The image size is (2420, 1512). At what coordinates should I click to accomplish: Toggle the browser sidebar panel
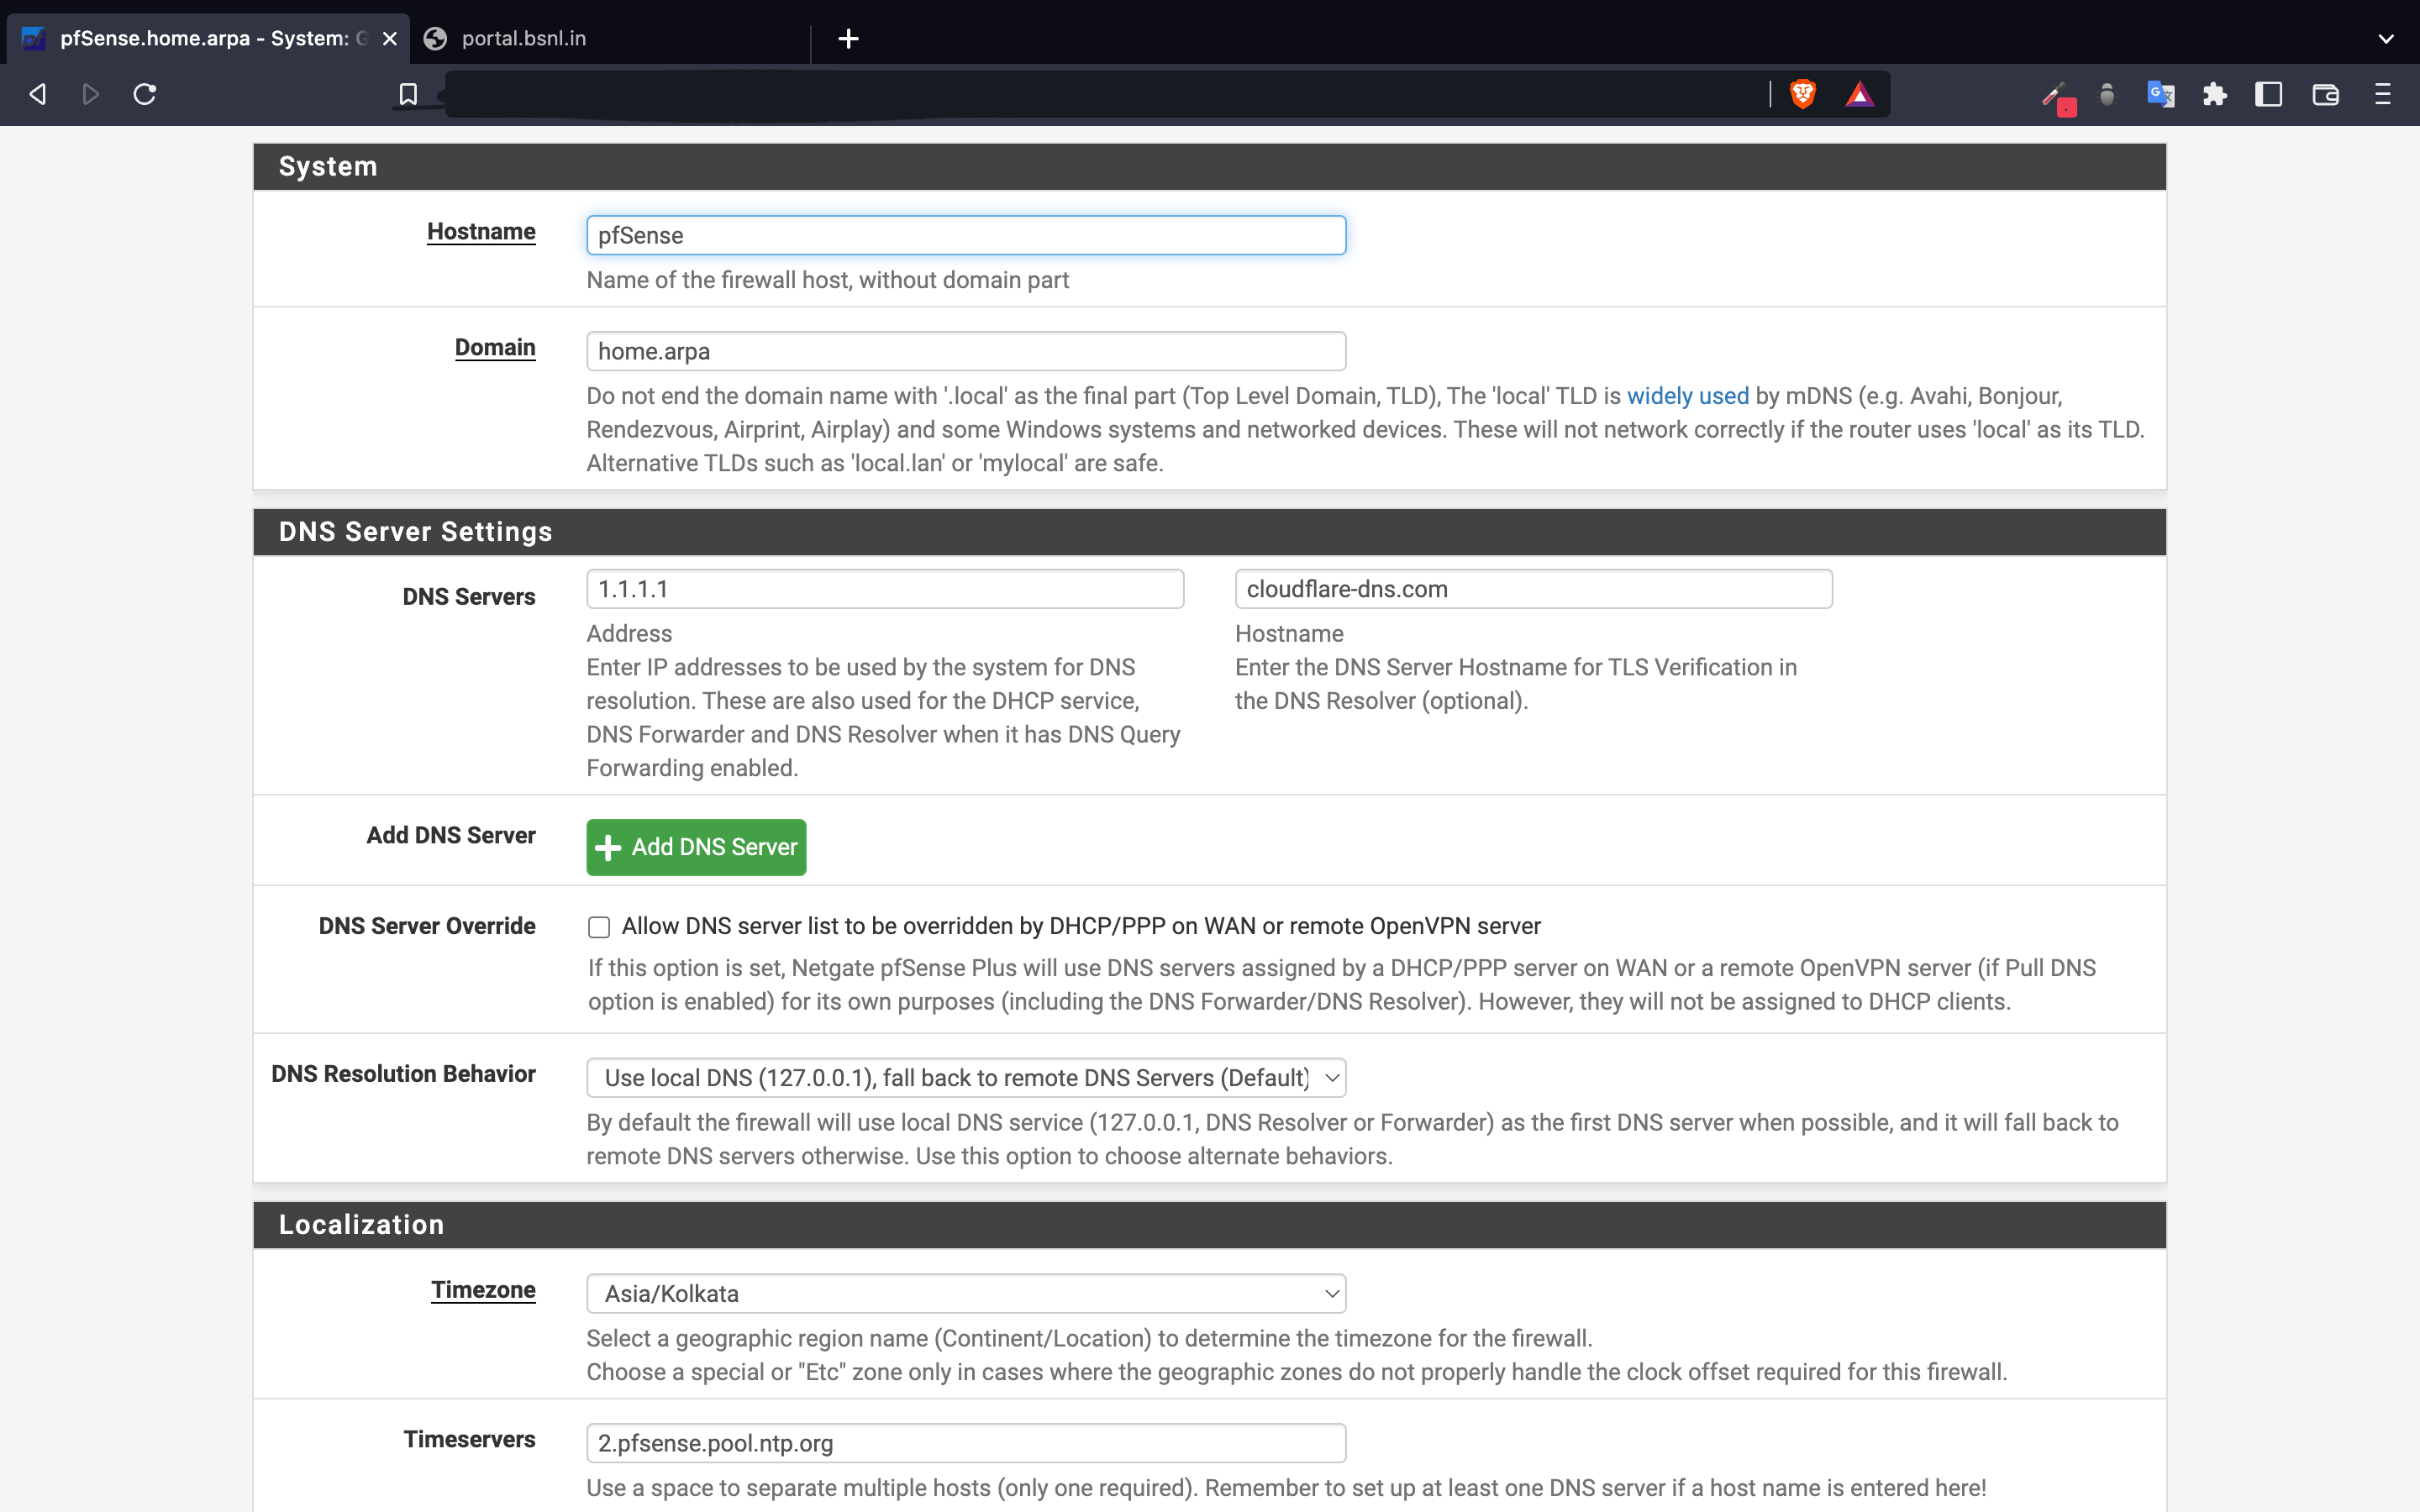pyautogui.click(x=2269, y=94)
